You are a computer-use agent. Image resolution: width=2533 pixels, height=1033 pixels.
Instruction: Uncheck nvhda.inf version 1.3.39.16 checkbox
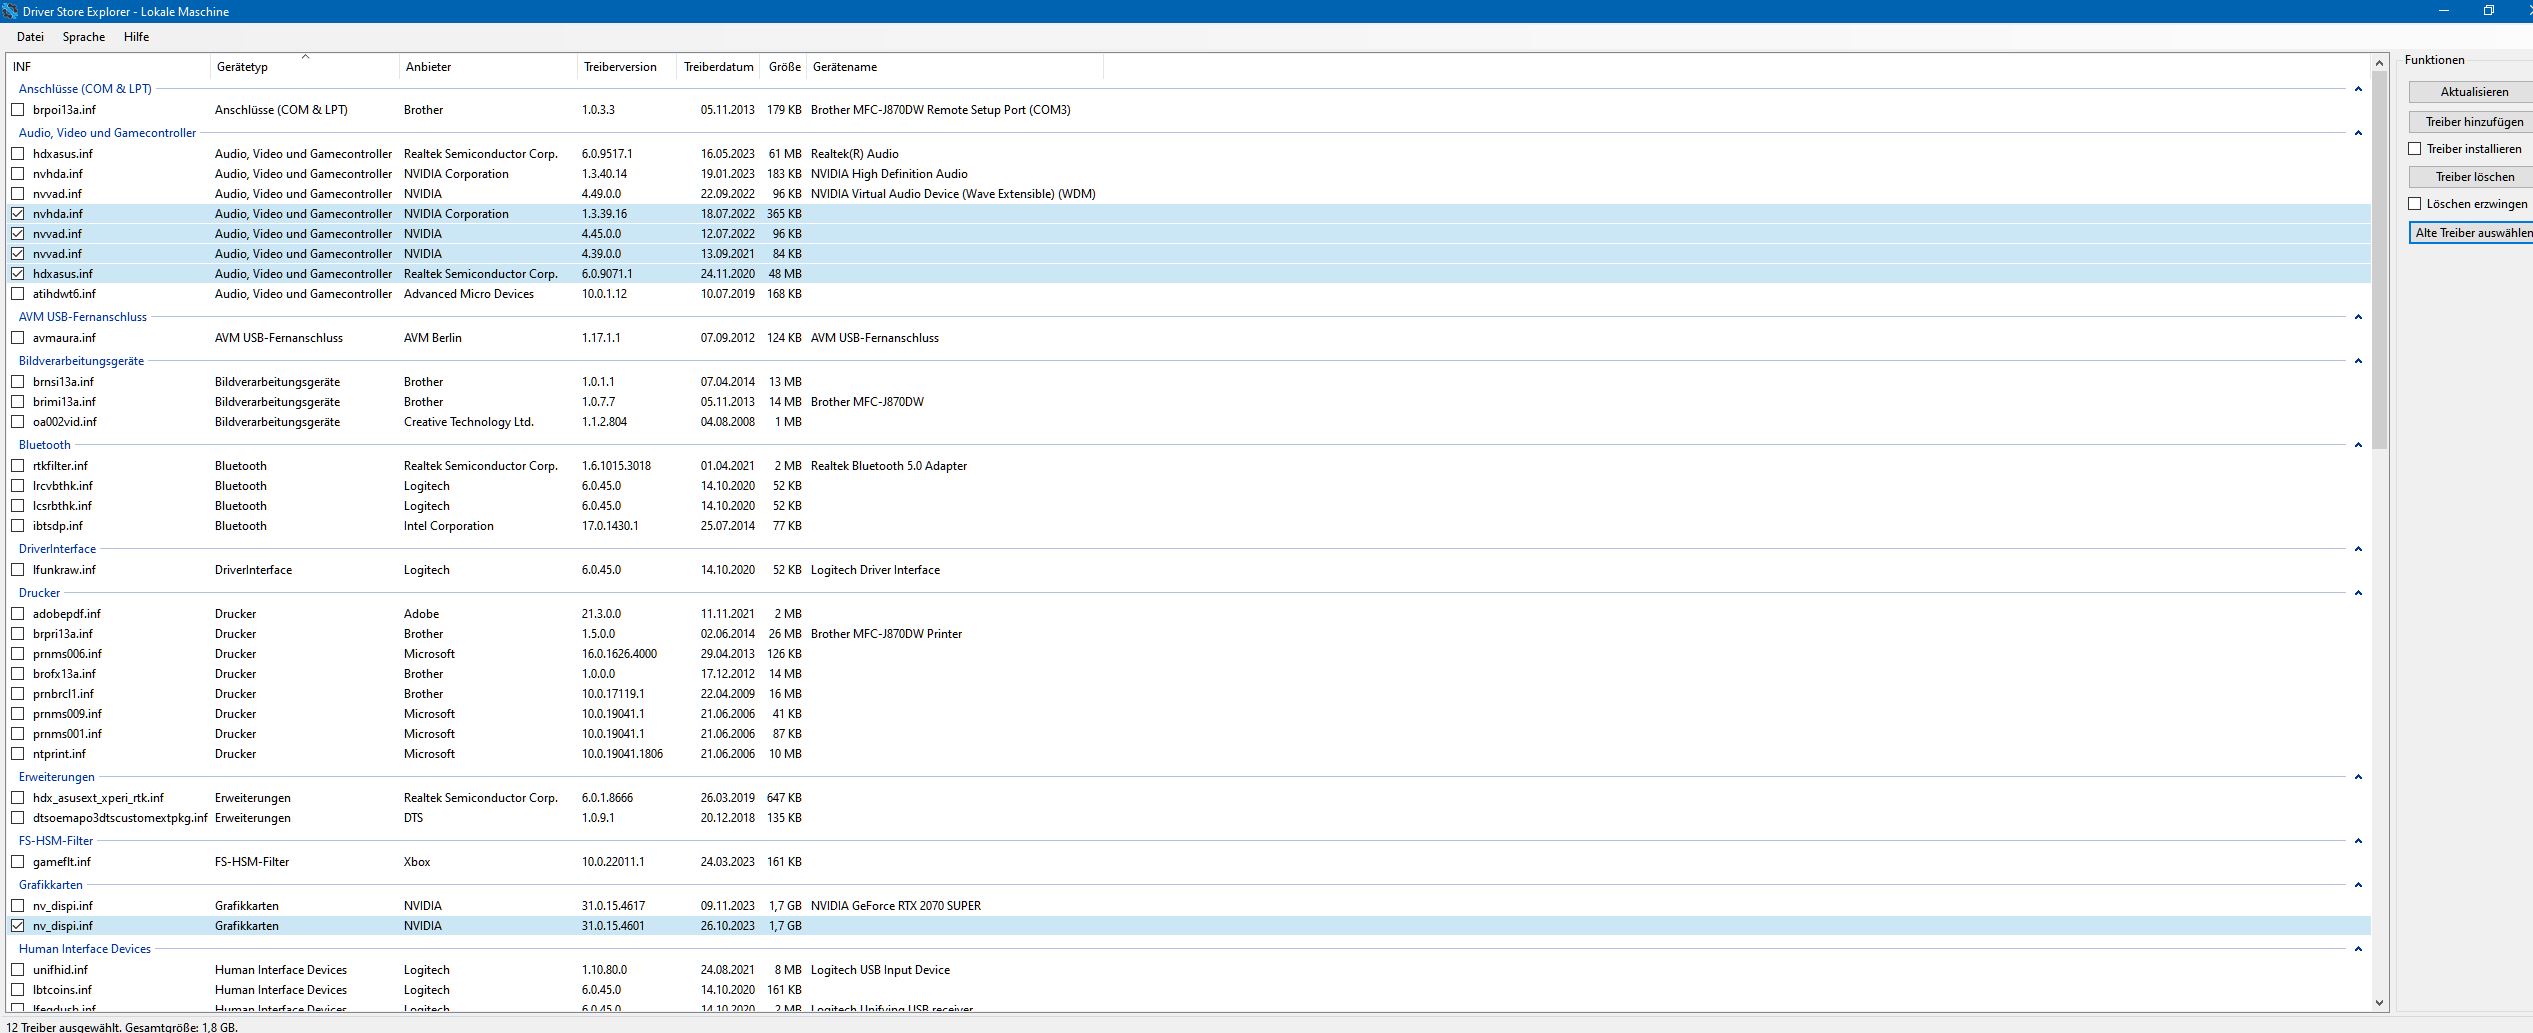[x=18, y=214]
